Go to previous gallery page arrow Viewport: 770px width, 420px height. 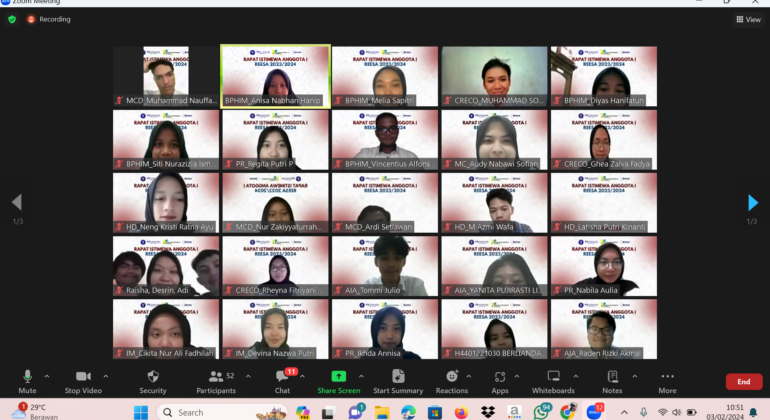(x=17, y=202)
